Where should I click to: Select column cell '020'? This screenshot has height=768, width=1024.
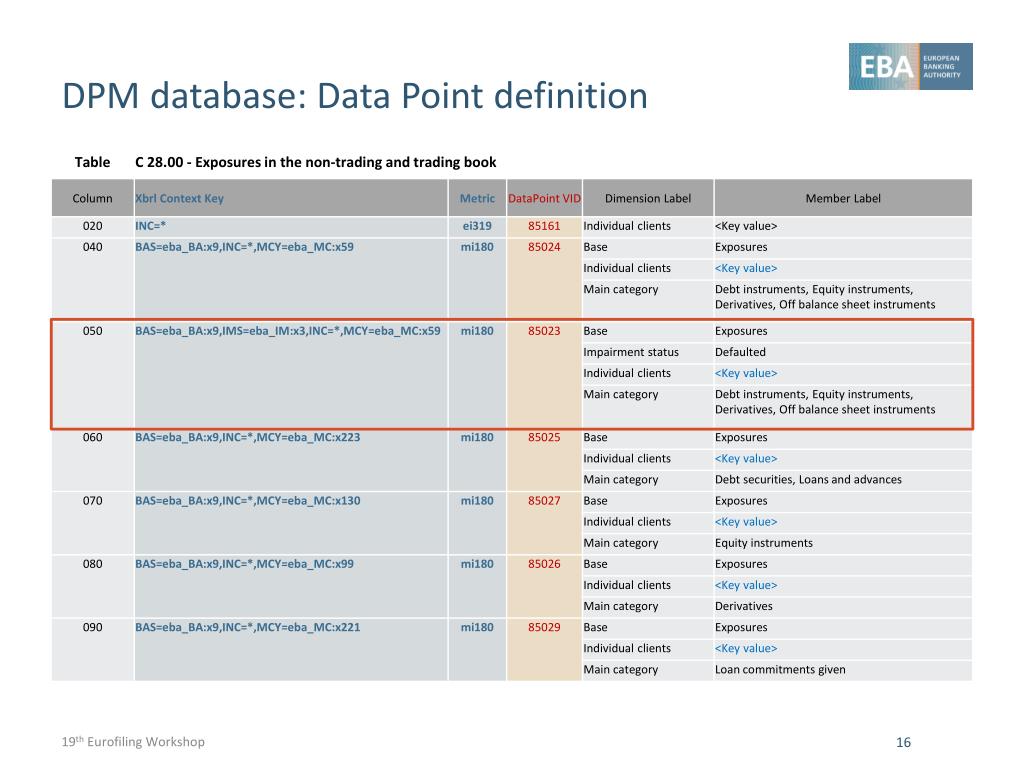pos(92,226)
